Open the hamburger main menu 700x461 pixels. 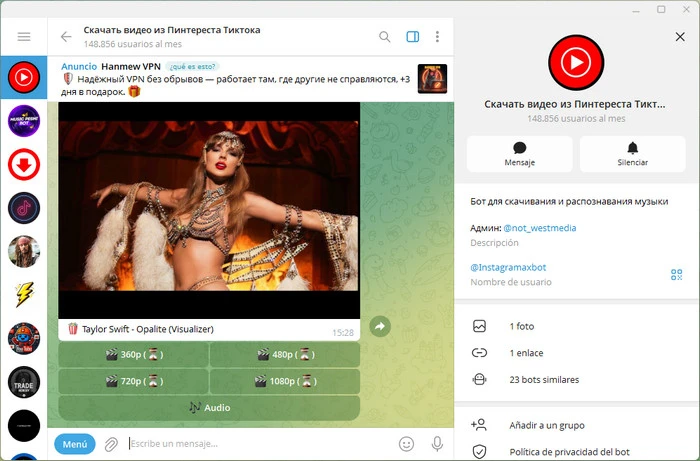(24, 37)
